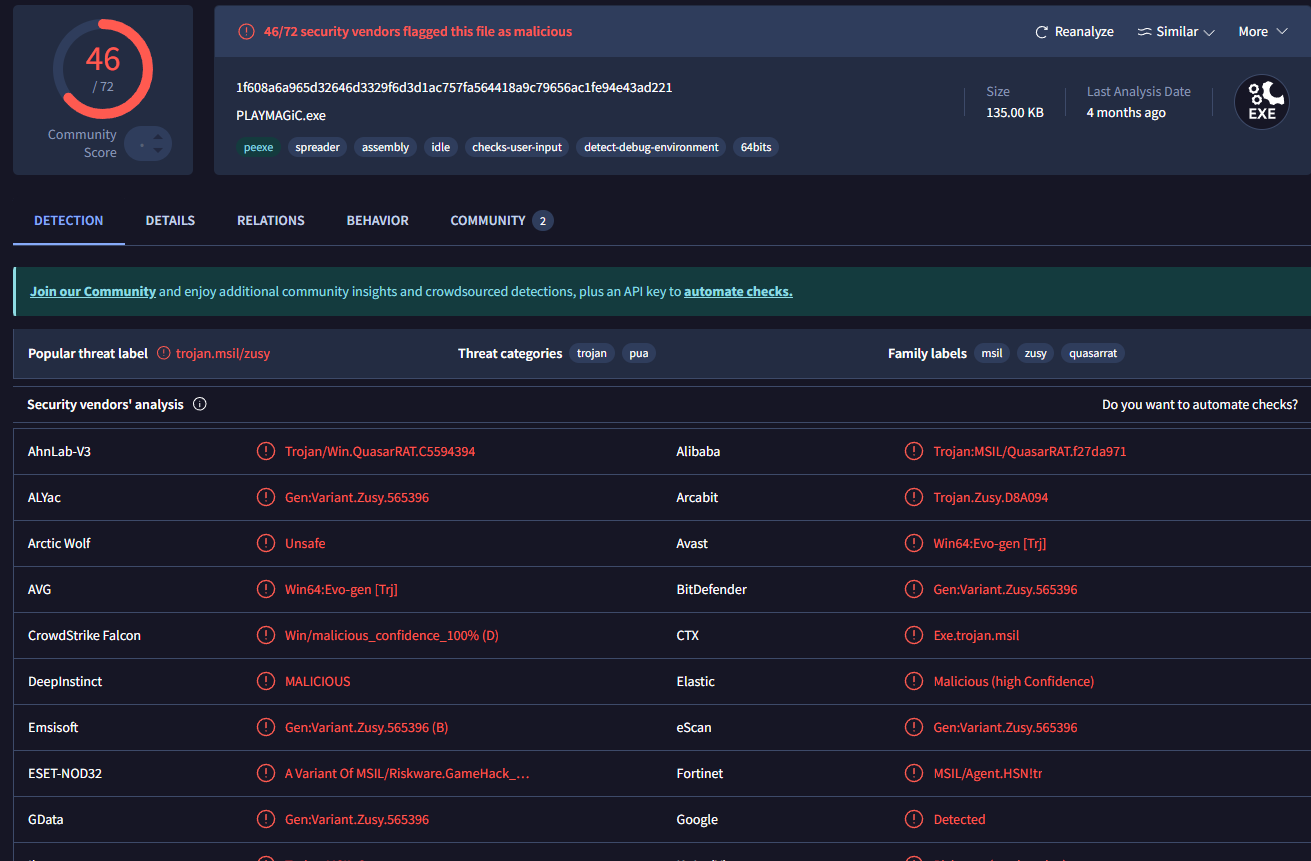Click the Reanalyze refresh icon

[1041, 32]
